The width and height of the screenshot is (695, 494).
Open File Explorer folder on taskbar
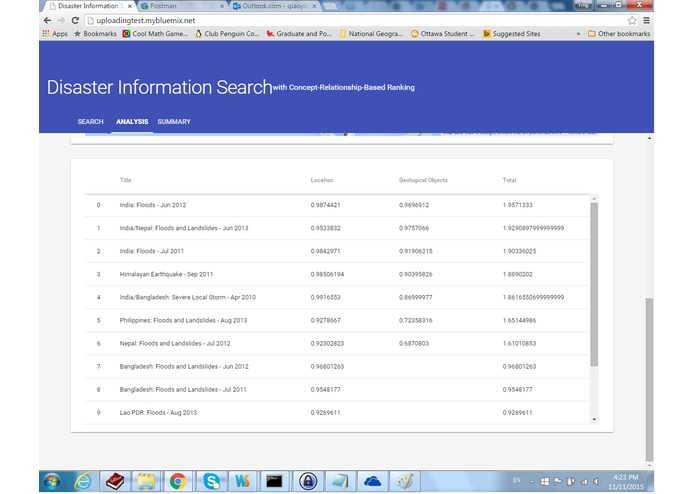146,481
